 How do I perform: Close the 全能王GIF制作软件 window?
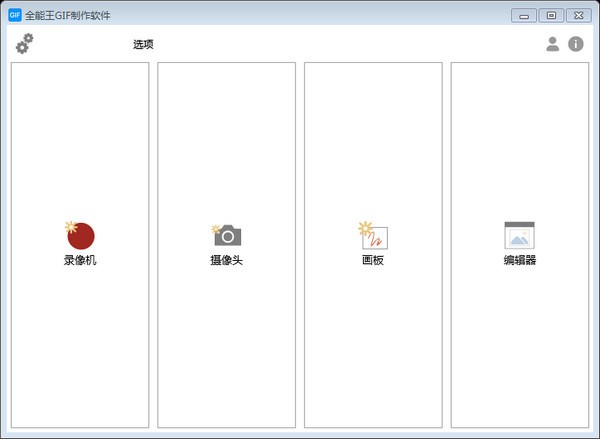click(x=579, y=15)
